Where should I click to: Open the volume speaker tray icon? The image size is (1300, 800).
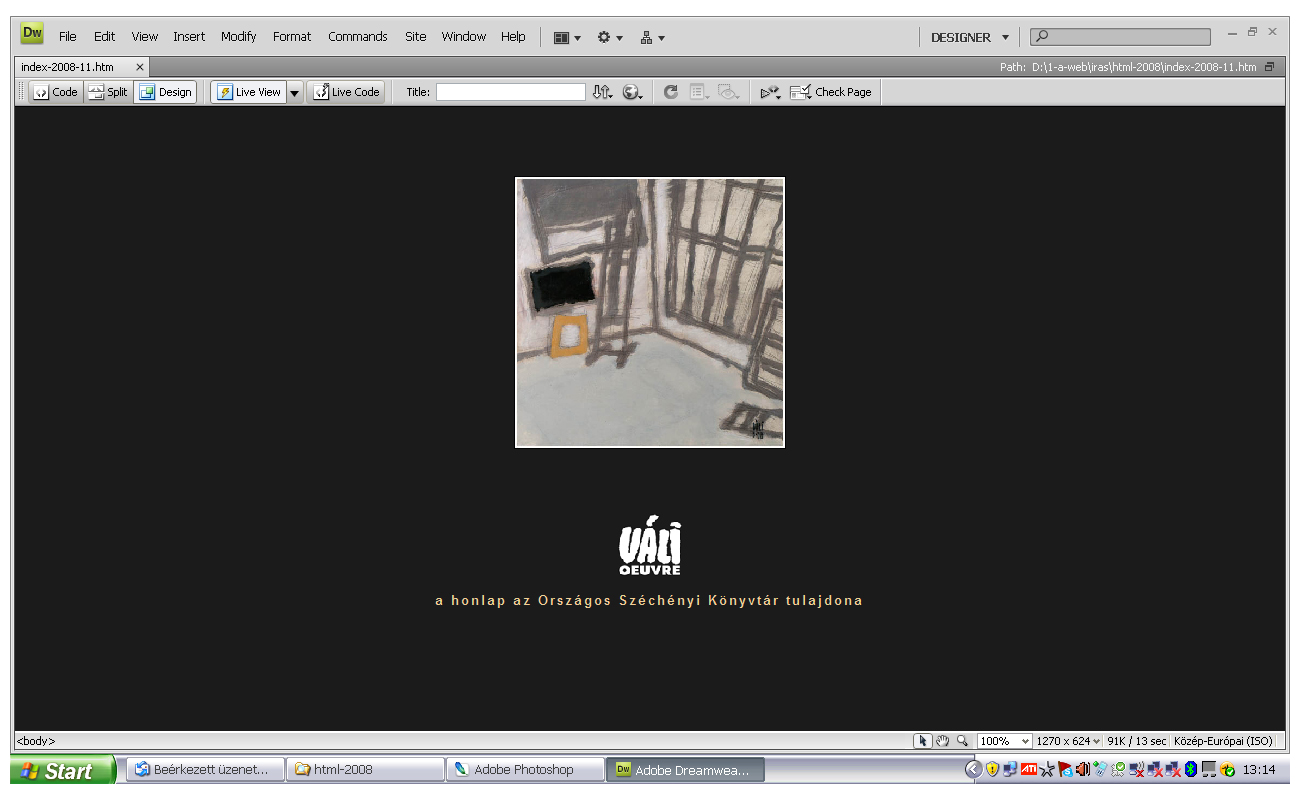click(1083, 769)
